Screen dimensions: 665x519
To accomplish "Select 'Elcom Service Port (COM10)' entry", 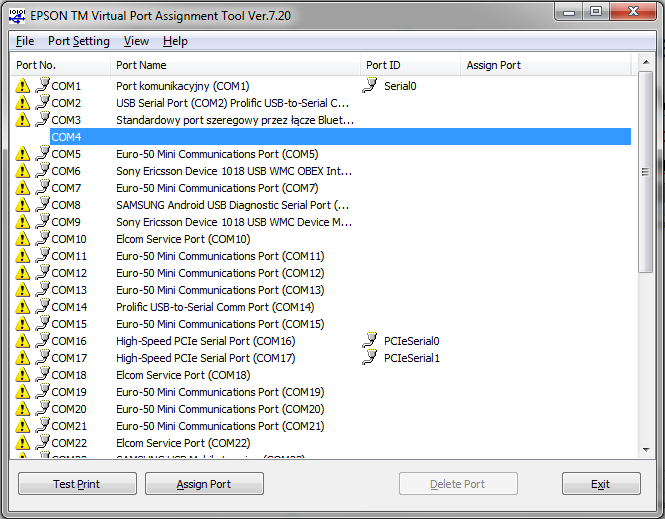I will pos(183,239).
